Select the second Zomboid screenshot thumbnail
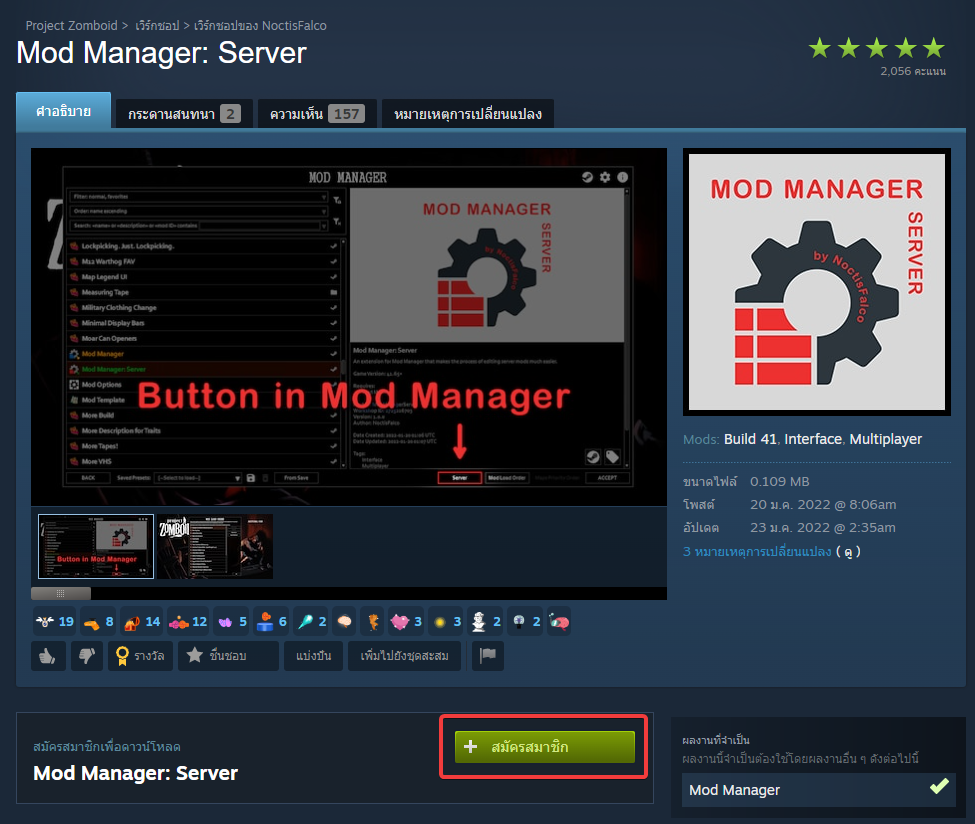The image size is (975, 824). click(215, 547)
